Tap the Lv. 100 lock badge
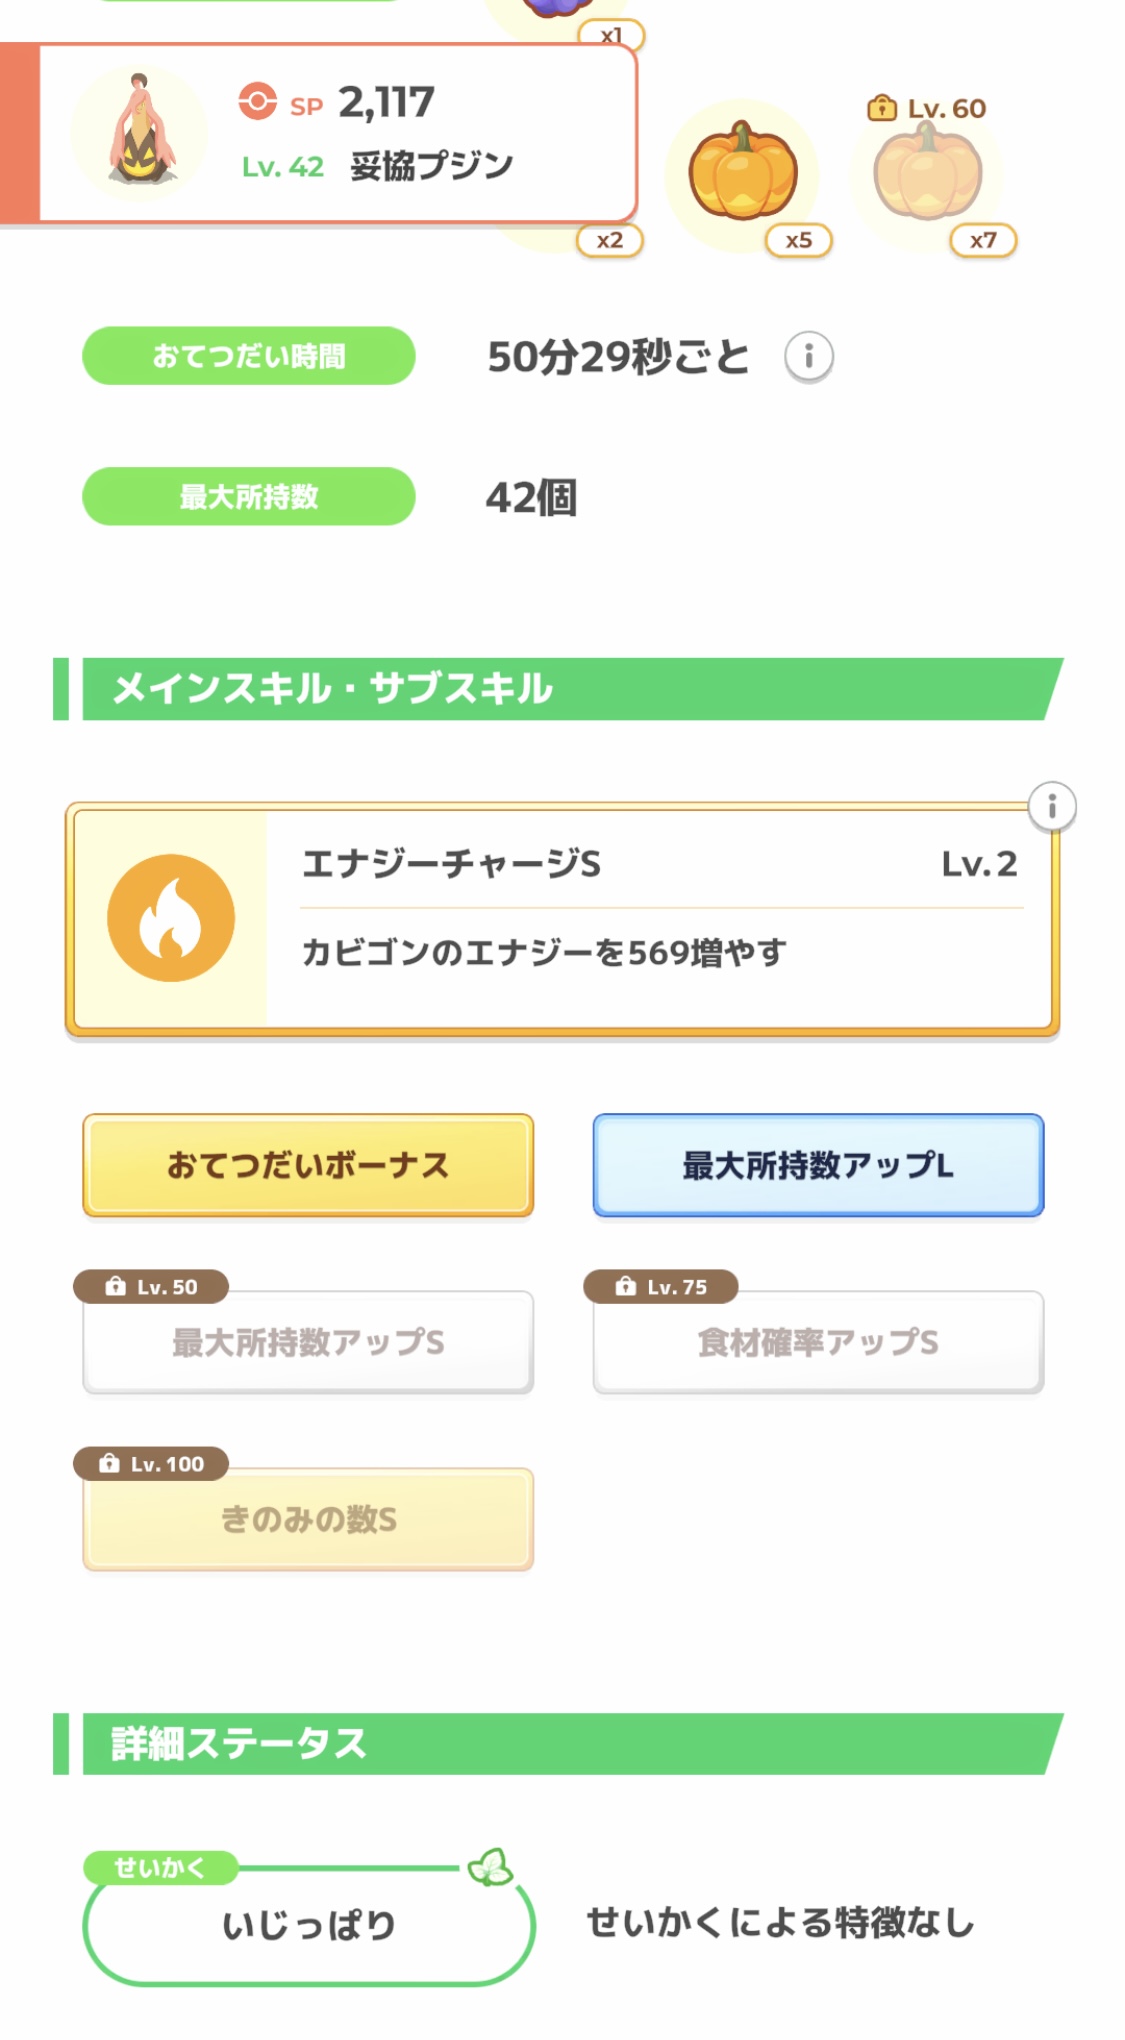 click(x=152, y=1464)
